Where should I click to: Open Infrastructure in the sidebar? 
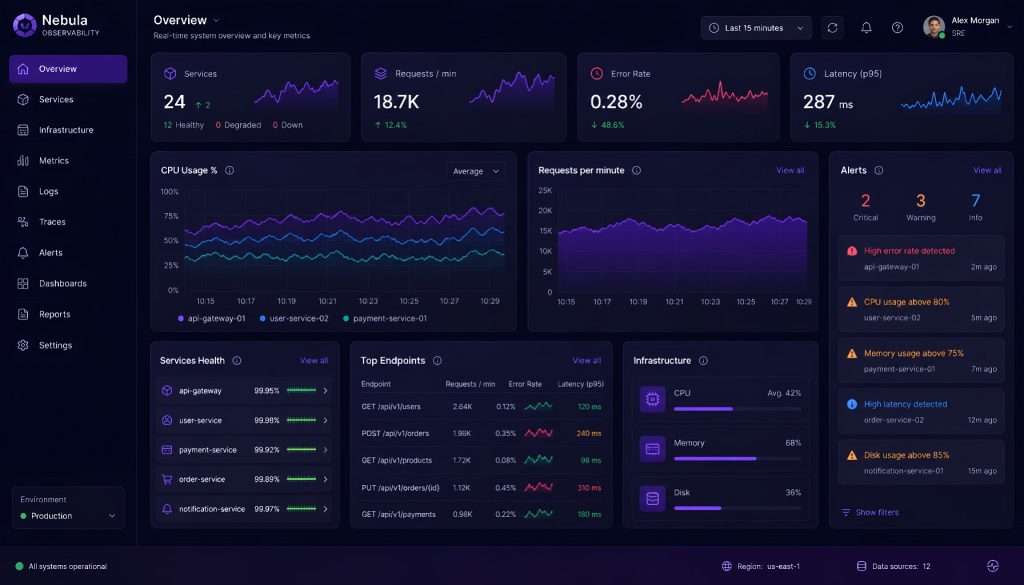coord(68,130)
